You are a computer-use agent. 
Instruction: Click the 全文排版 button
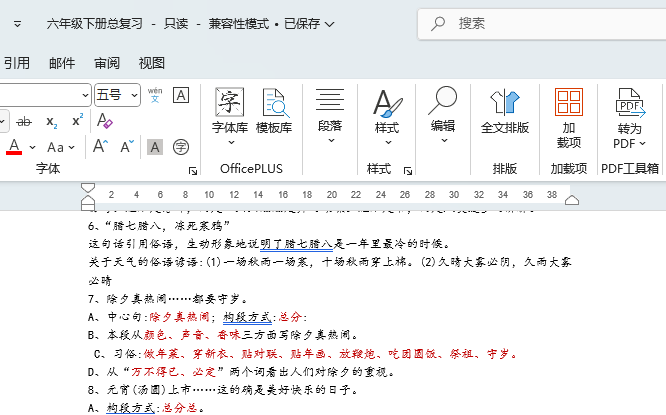505,111
